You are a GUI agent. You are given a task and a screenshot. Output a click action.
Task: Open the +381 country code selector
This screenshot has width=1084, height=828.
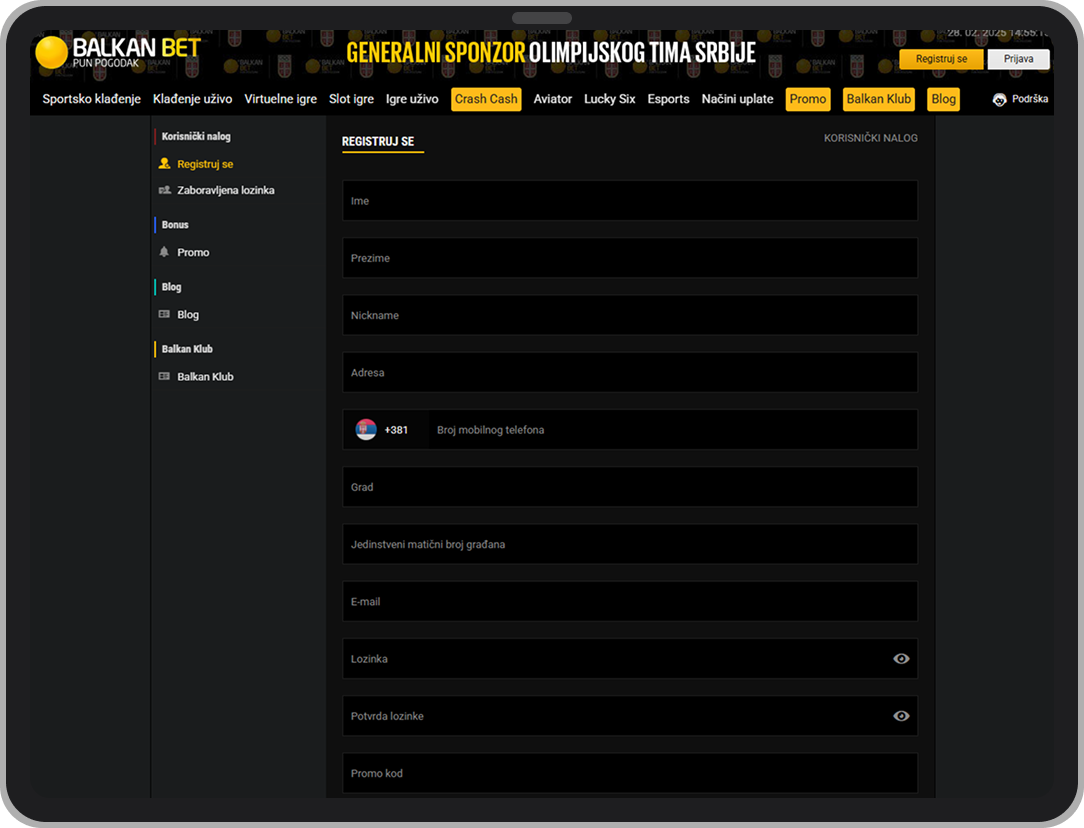pos(386,430)
